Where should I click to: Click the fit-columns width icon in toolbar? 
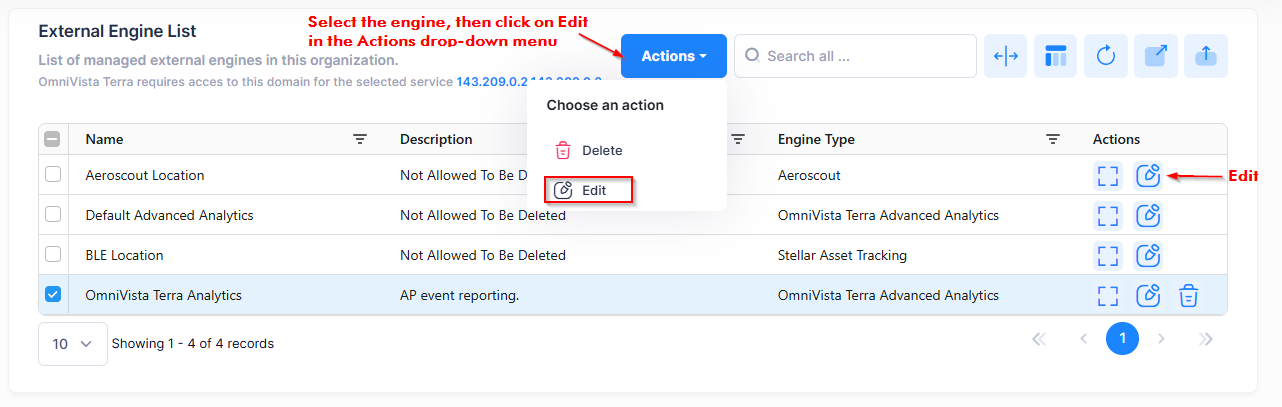tap(1006, 56)
